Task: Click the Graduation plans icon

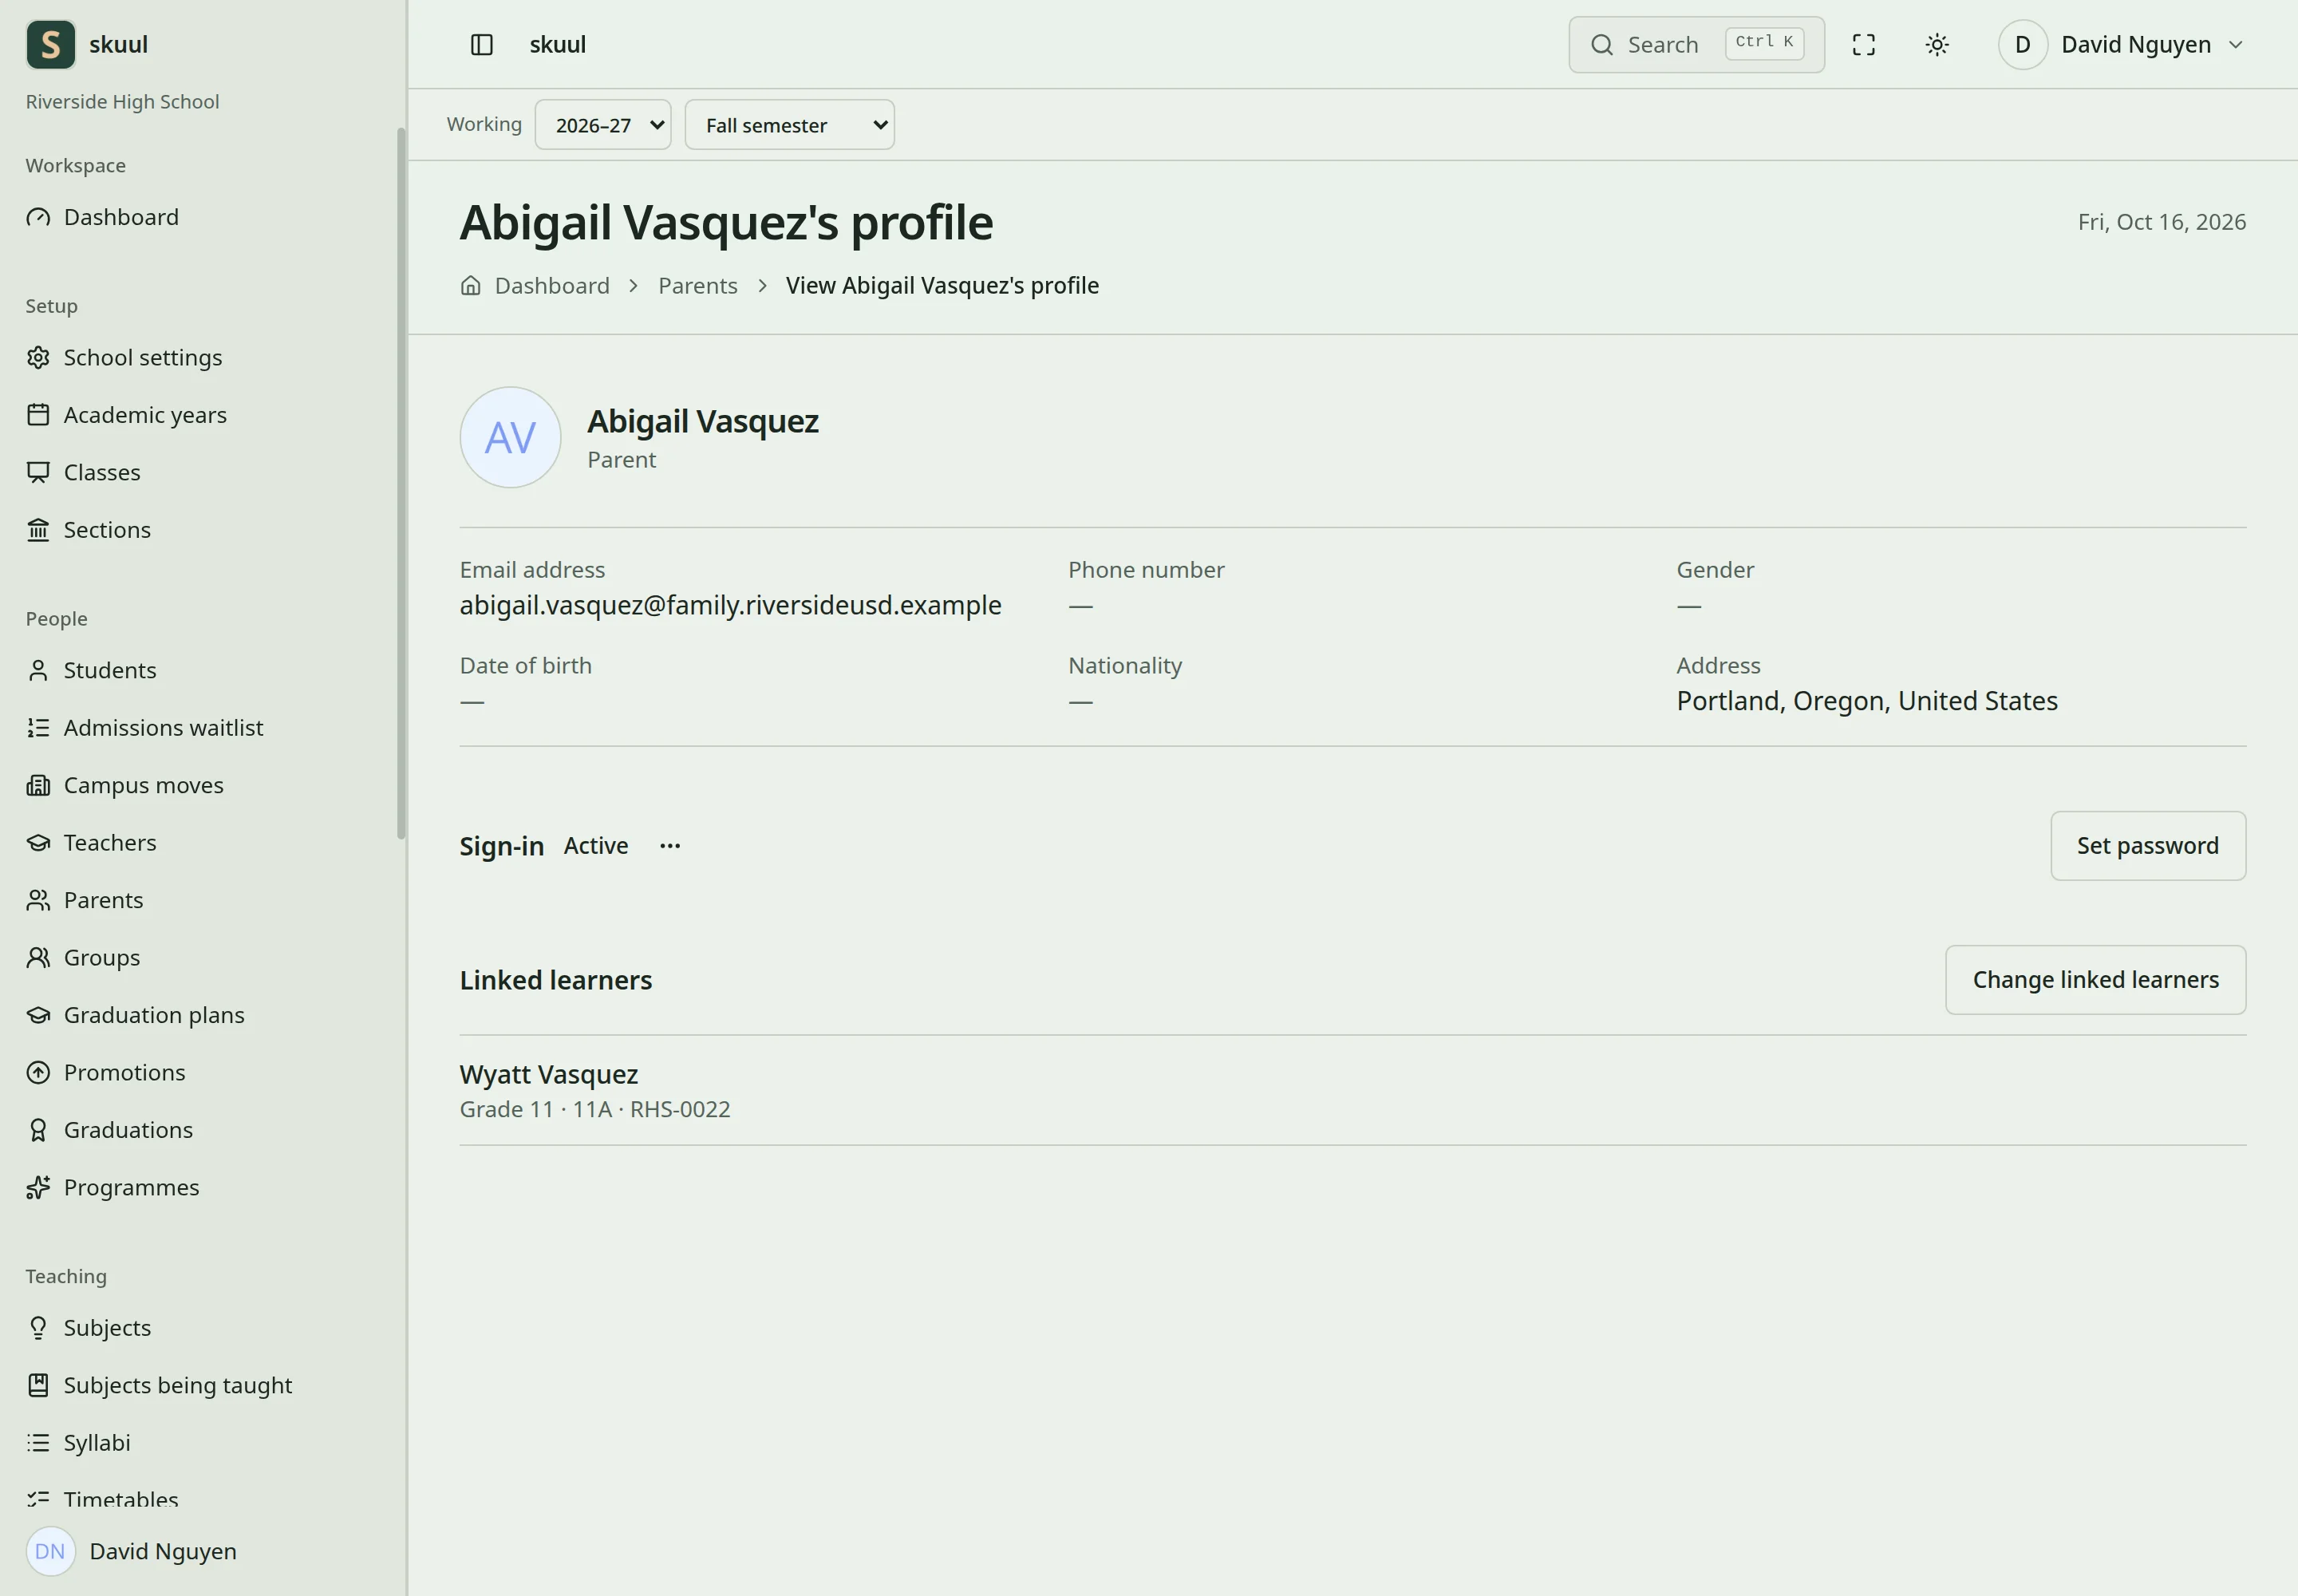Action: [38, 1015]
